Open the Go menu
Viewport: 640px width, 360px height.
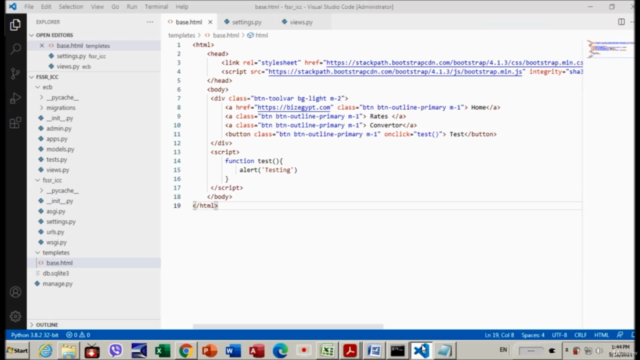(x=115, y=7)
